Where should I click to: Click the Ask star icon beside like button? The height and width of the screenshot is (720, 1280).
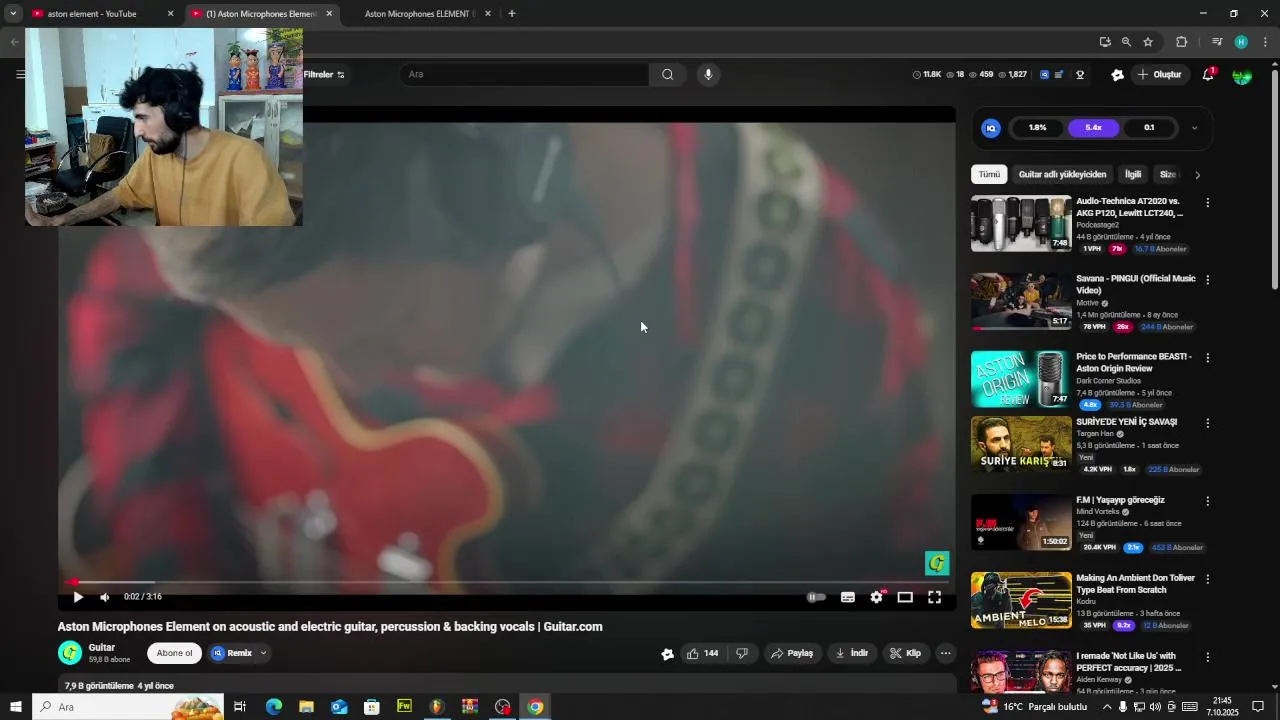coord(667,654)
